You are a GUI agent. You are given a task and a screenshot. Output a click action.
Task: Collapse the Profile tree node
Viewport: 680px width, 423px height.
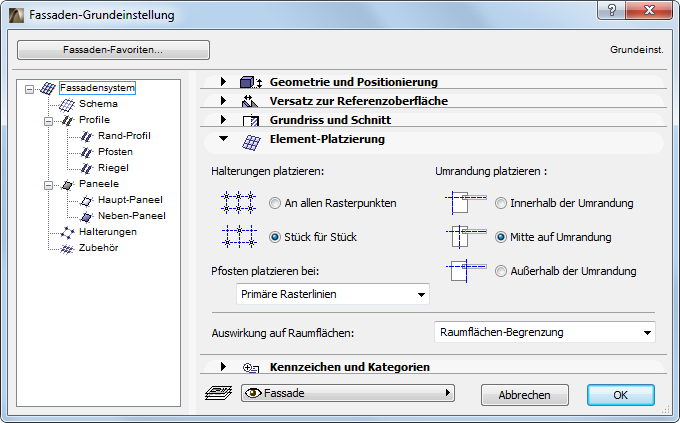(49, 121)
